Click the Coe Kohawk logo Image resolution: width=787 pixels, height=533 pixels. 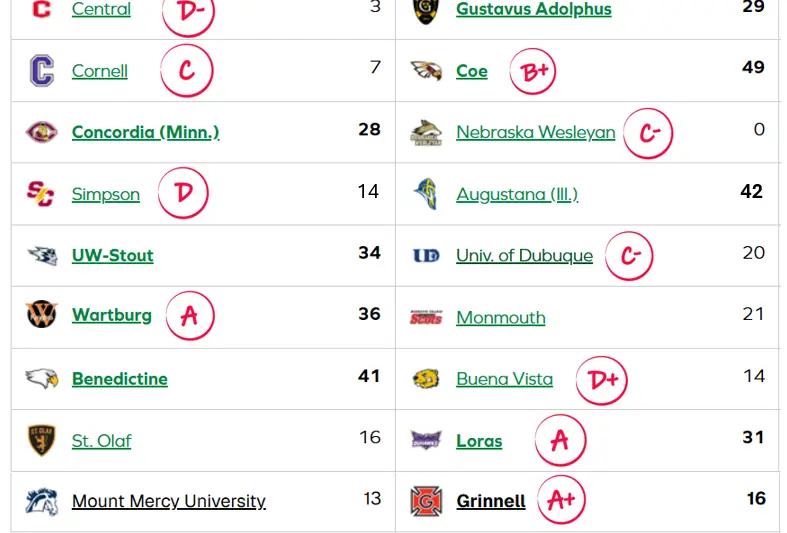click(x=426, y=71)
